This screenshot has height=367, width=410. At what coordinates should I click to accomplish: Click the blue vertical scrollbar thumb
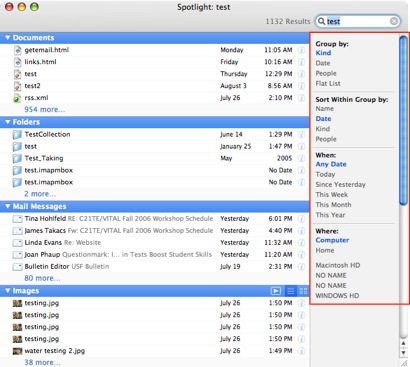coord(403,121)
